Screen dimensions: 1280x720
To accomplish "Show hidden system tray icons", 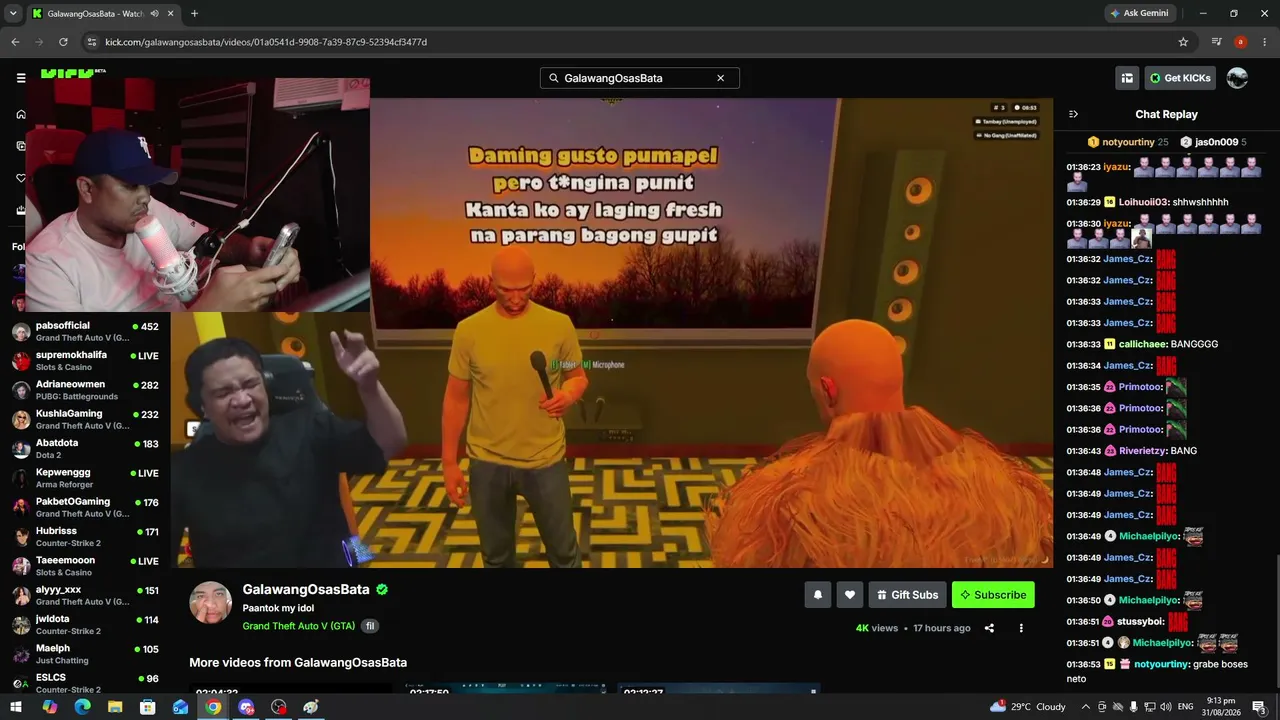I will (1085, 707).
